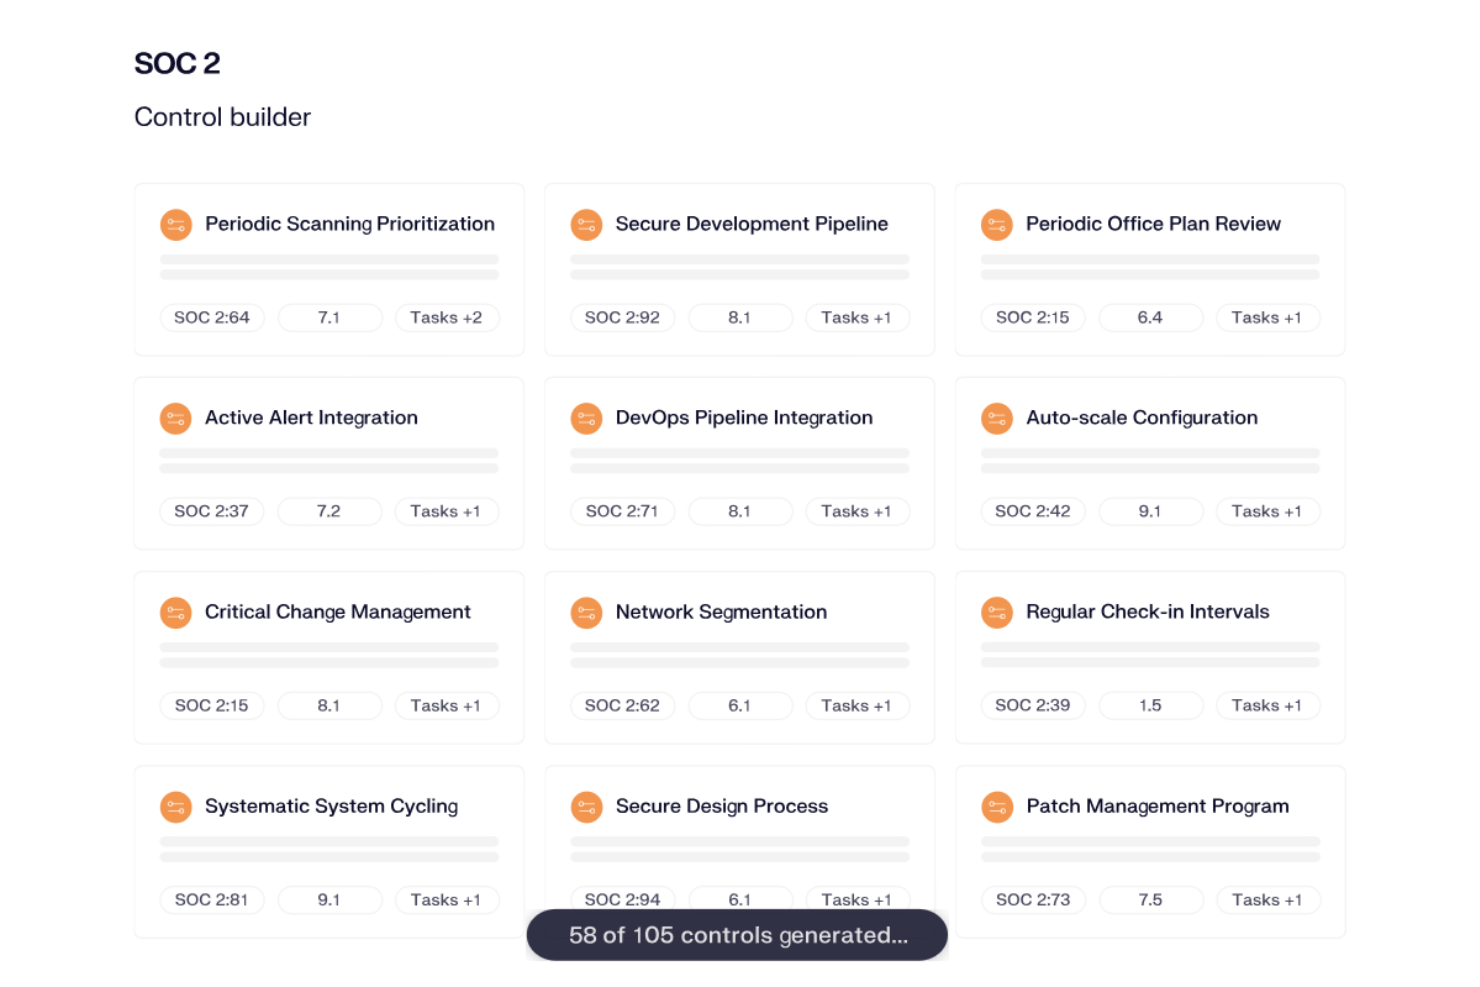Select the Tasks +1 pill on Network Segmentation
This screenshot has height=987, width=1480.
[857, 705]
